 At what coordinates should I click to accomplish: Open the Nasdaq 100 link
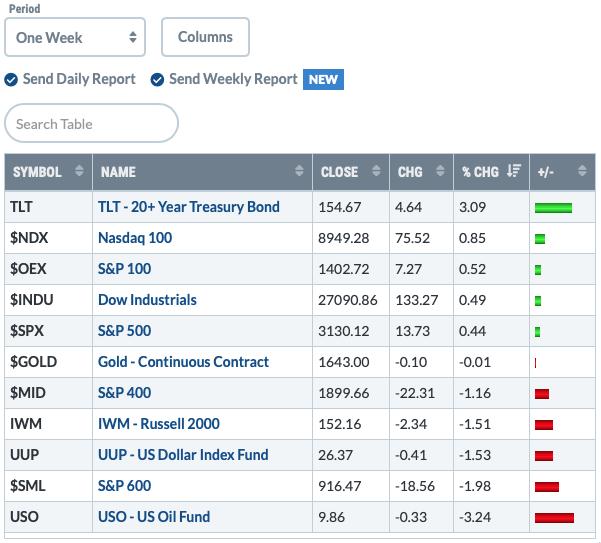135,238
